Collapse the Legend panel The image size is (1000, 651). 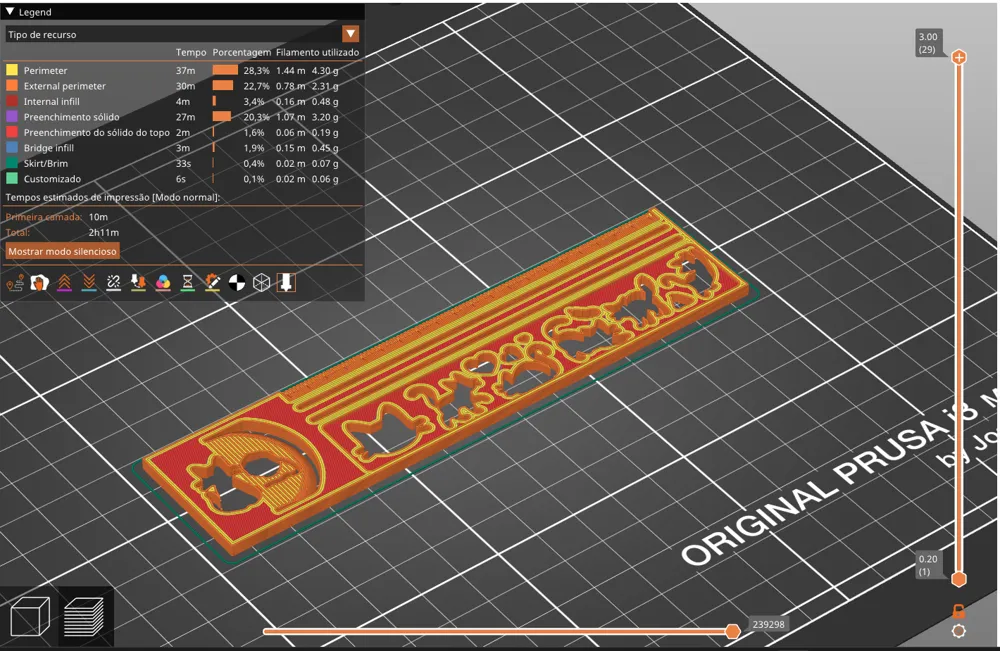click(x=10, y=12)
